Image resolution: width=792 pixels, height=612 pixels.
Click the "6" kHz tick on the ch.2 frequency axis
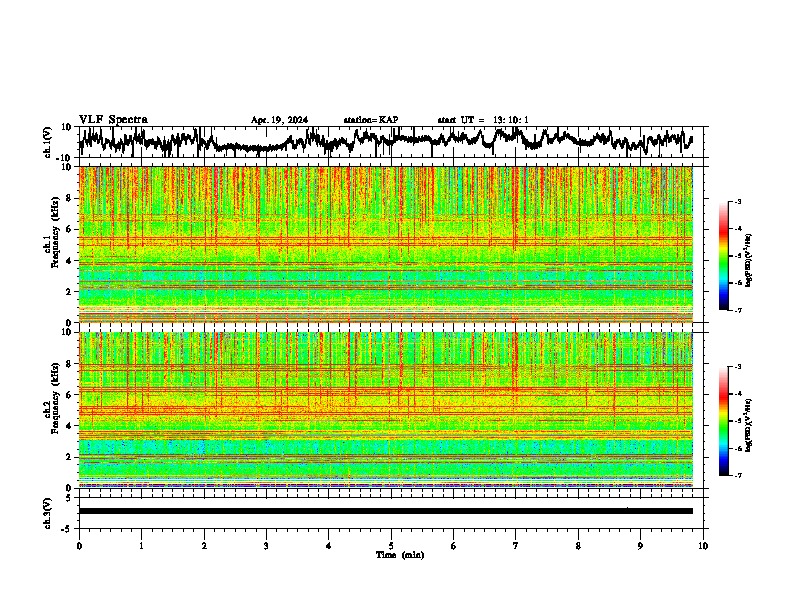(69, 394)
